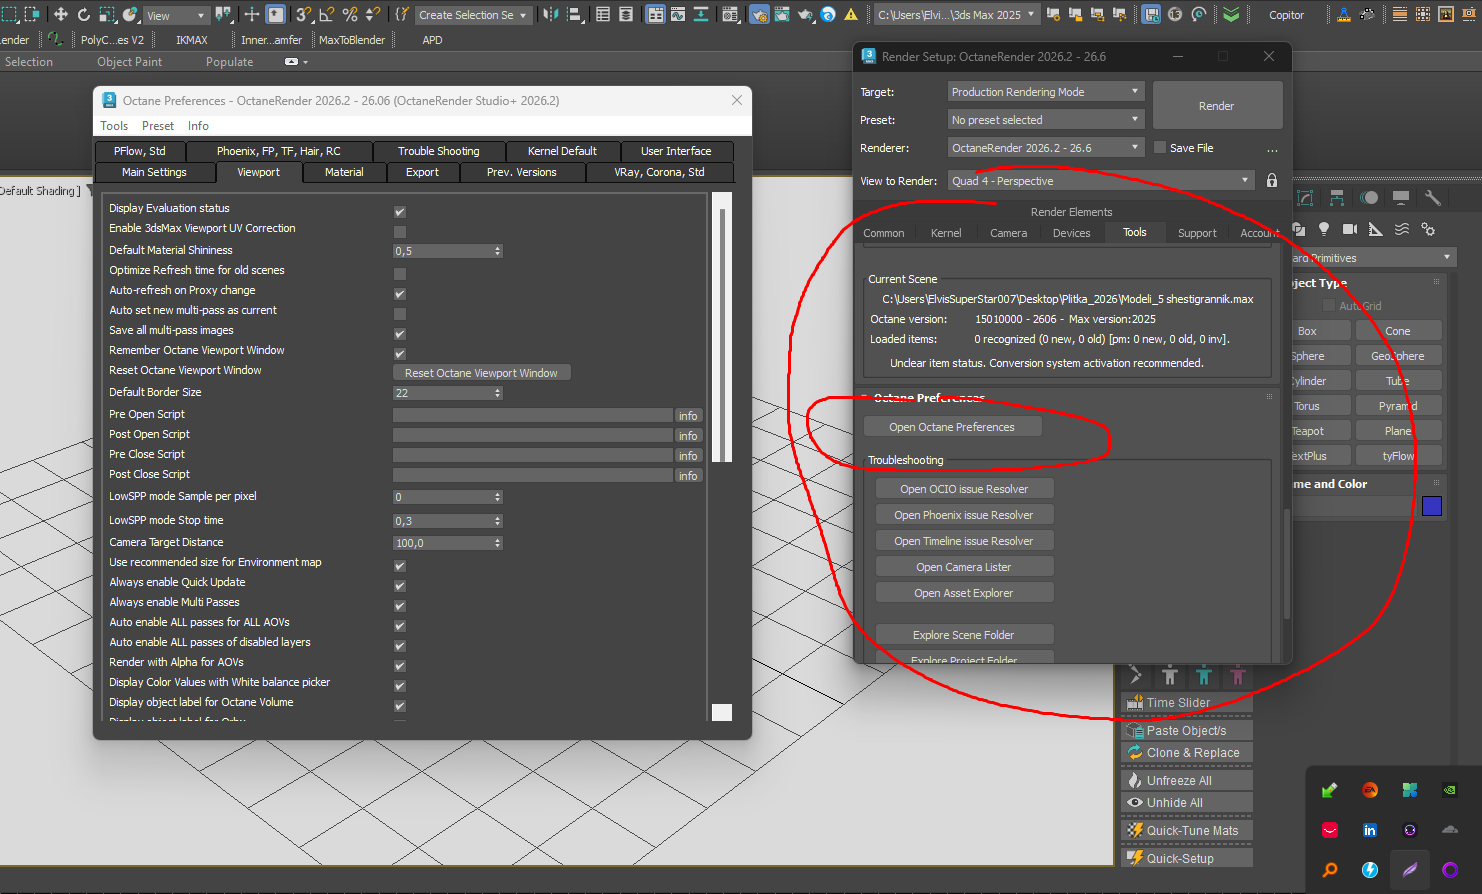Select the Move tool in main toolbar
The image size is (1482, 894).
(x=61, y=15)
